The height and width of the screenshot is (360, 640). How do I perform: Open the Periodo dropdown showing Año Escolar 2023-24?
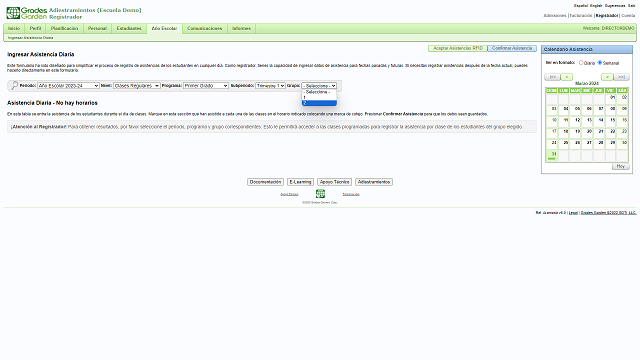[68, 86]
